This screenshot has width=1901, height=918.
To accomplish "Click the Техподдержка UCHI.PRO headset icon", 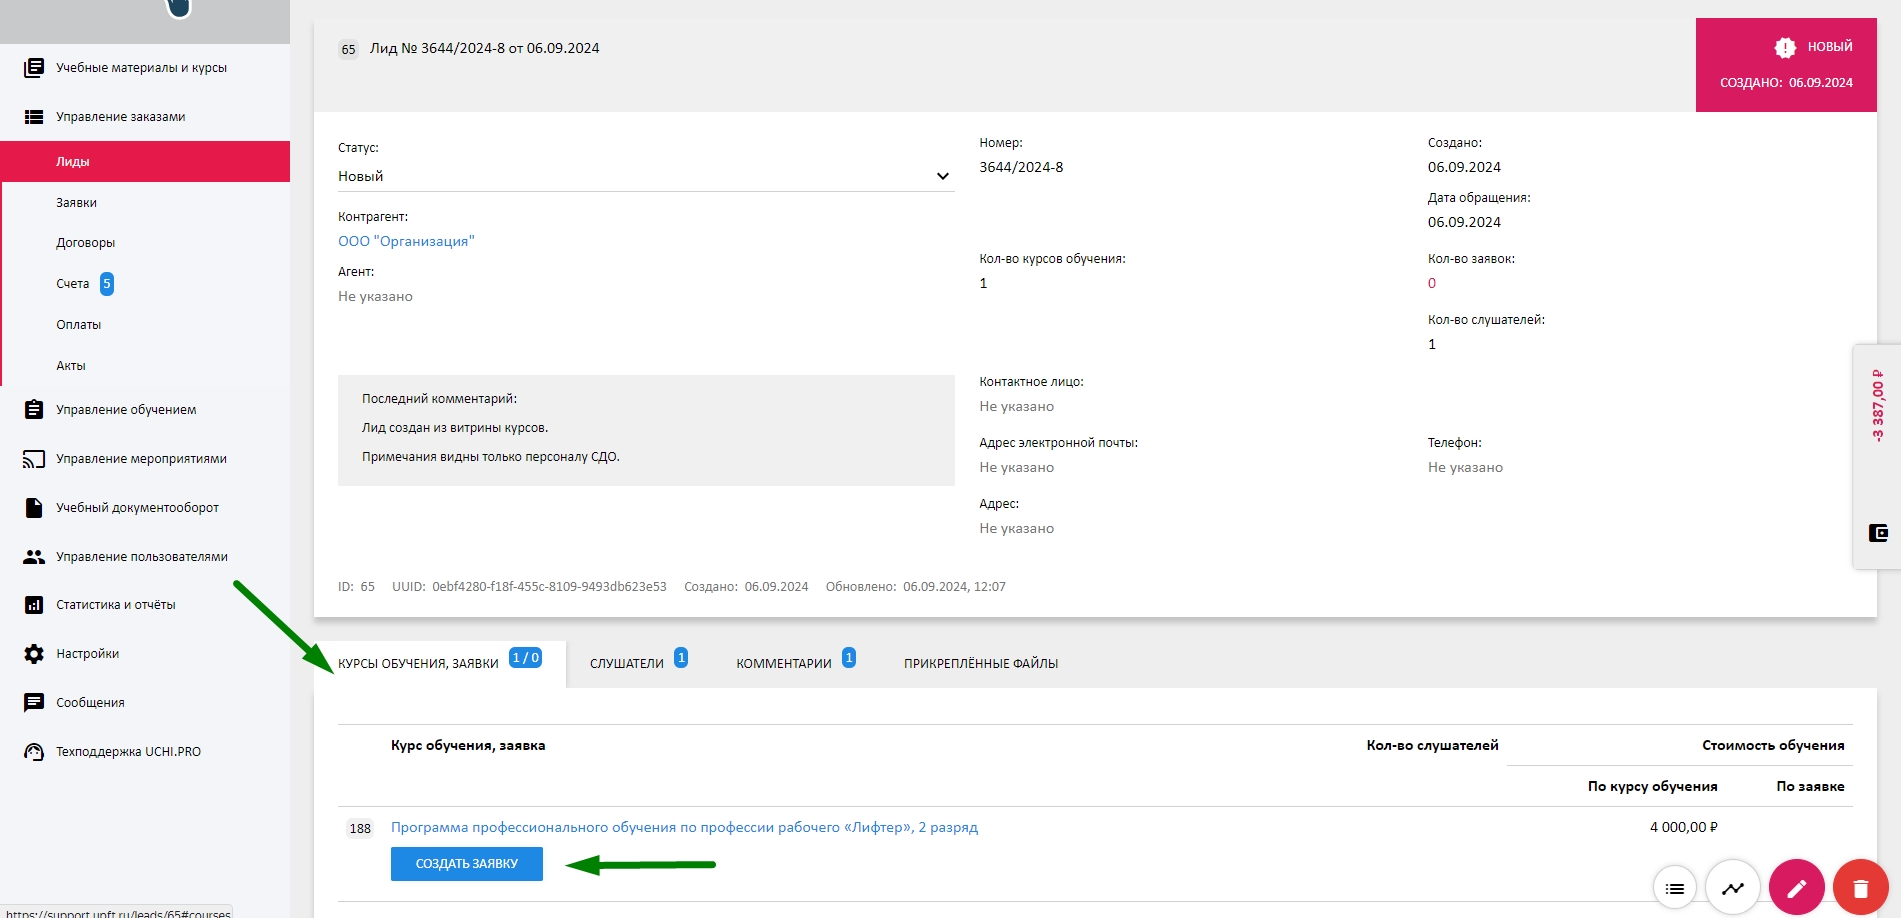I will [x=34, y=752].
